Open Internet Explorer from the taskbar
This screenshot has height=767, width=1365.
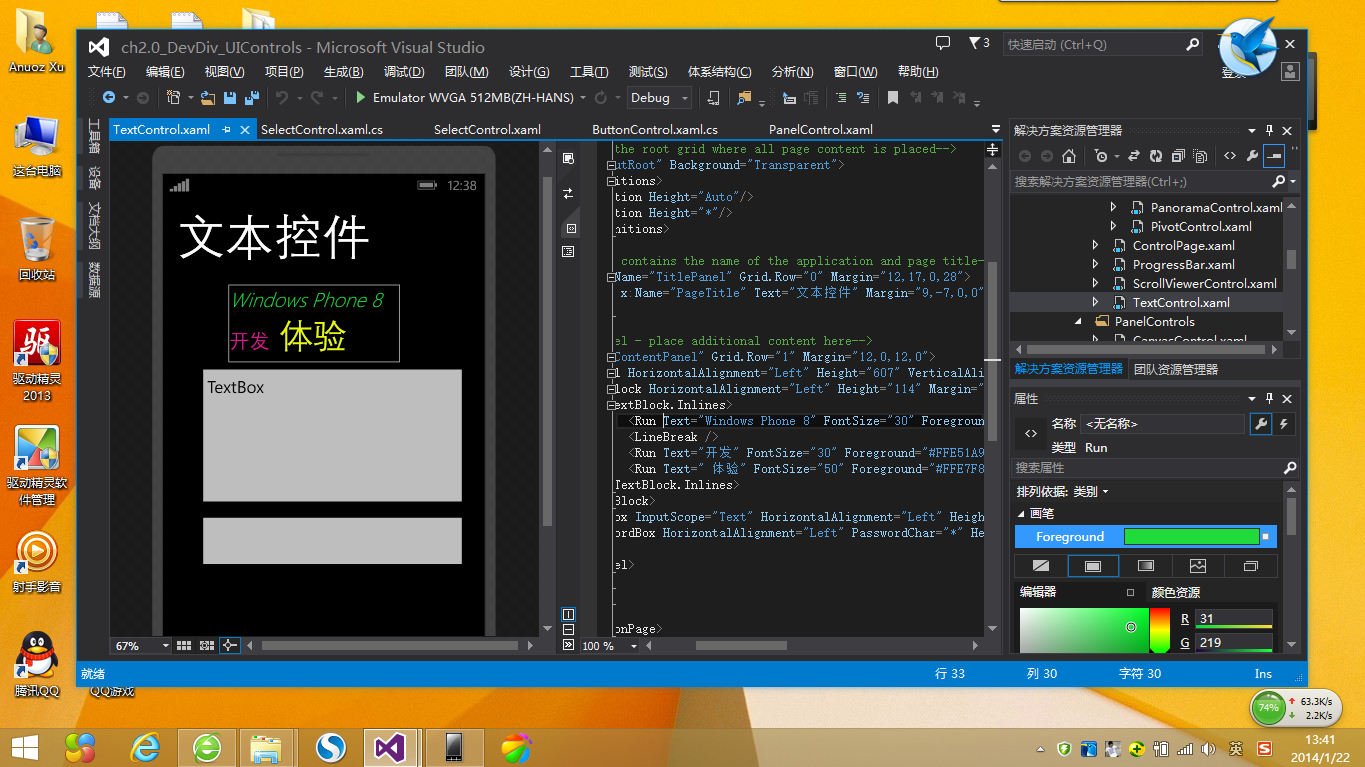pos(145,746)
